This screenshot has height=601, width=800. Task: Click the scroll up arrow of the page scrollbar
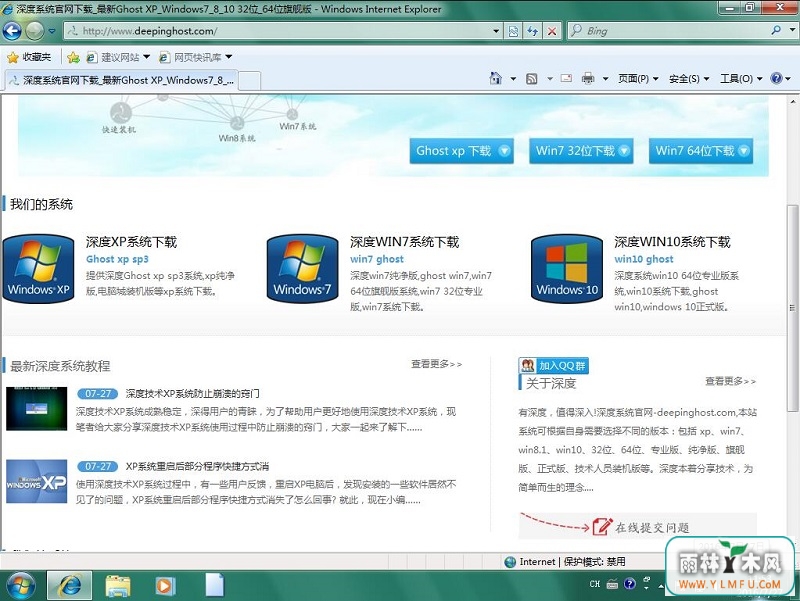tap(792, 102)
